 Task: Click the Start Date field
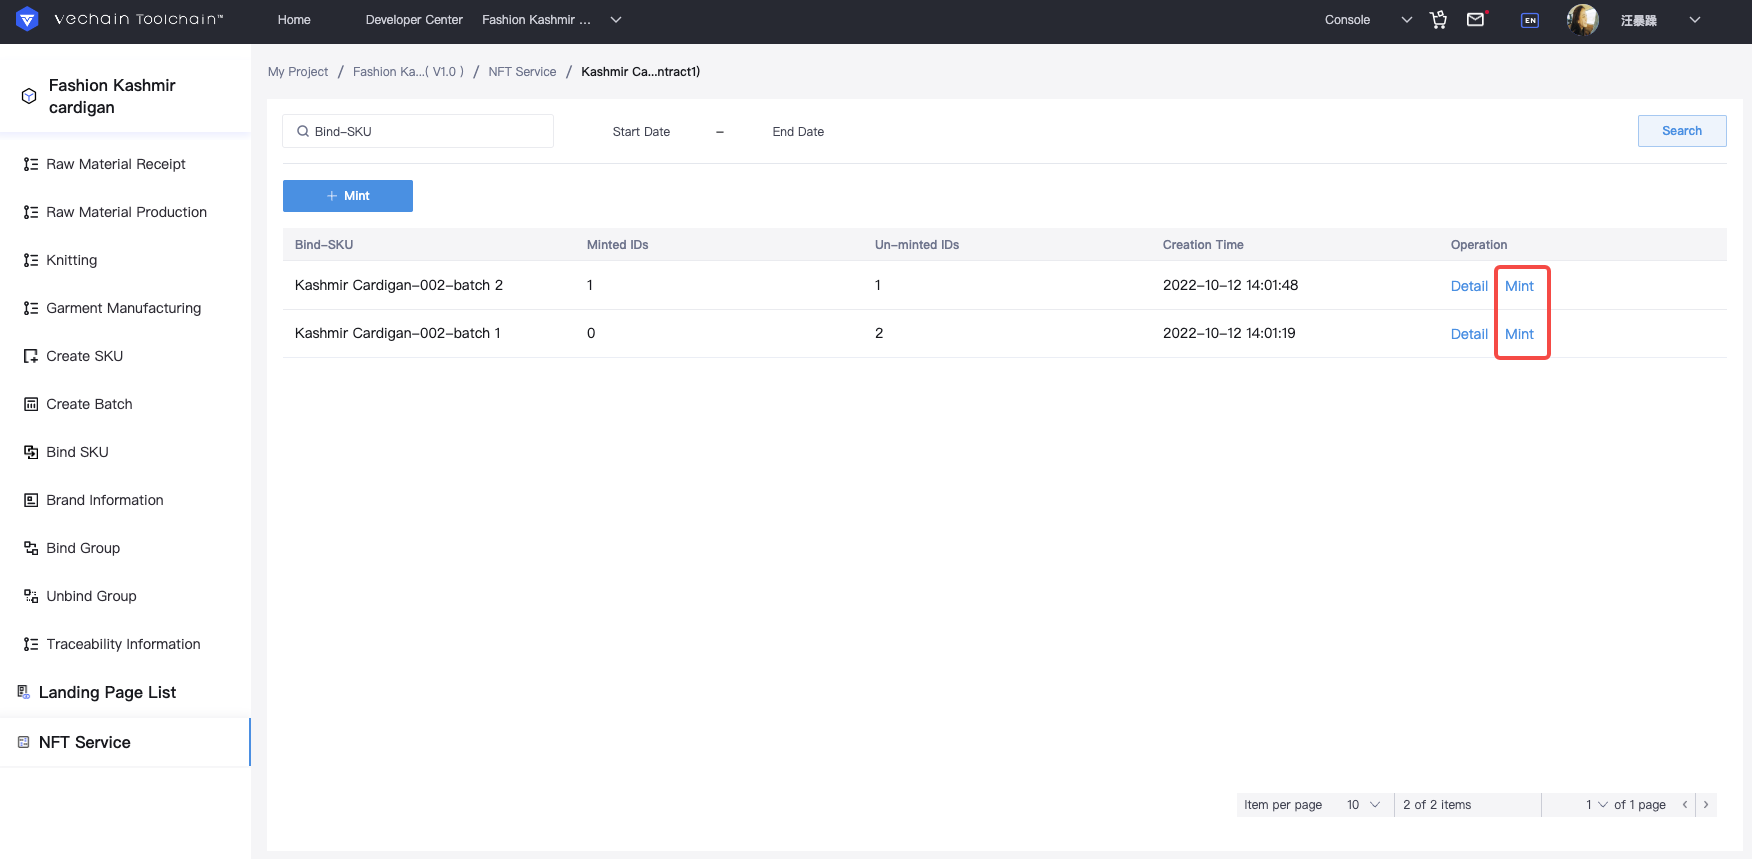tap(641, 132)
